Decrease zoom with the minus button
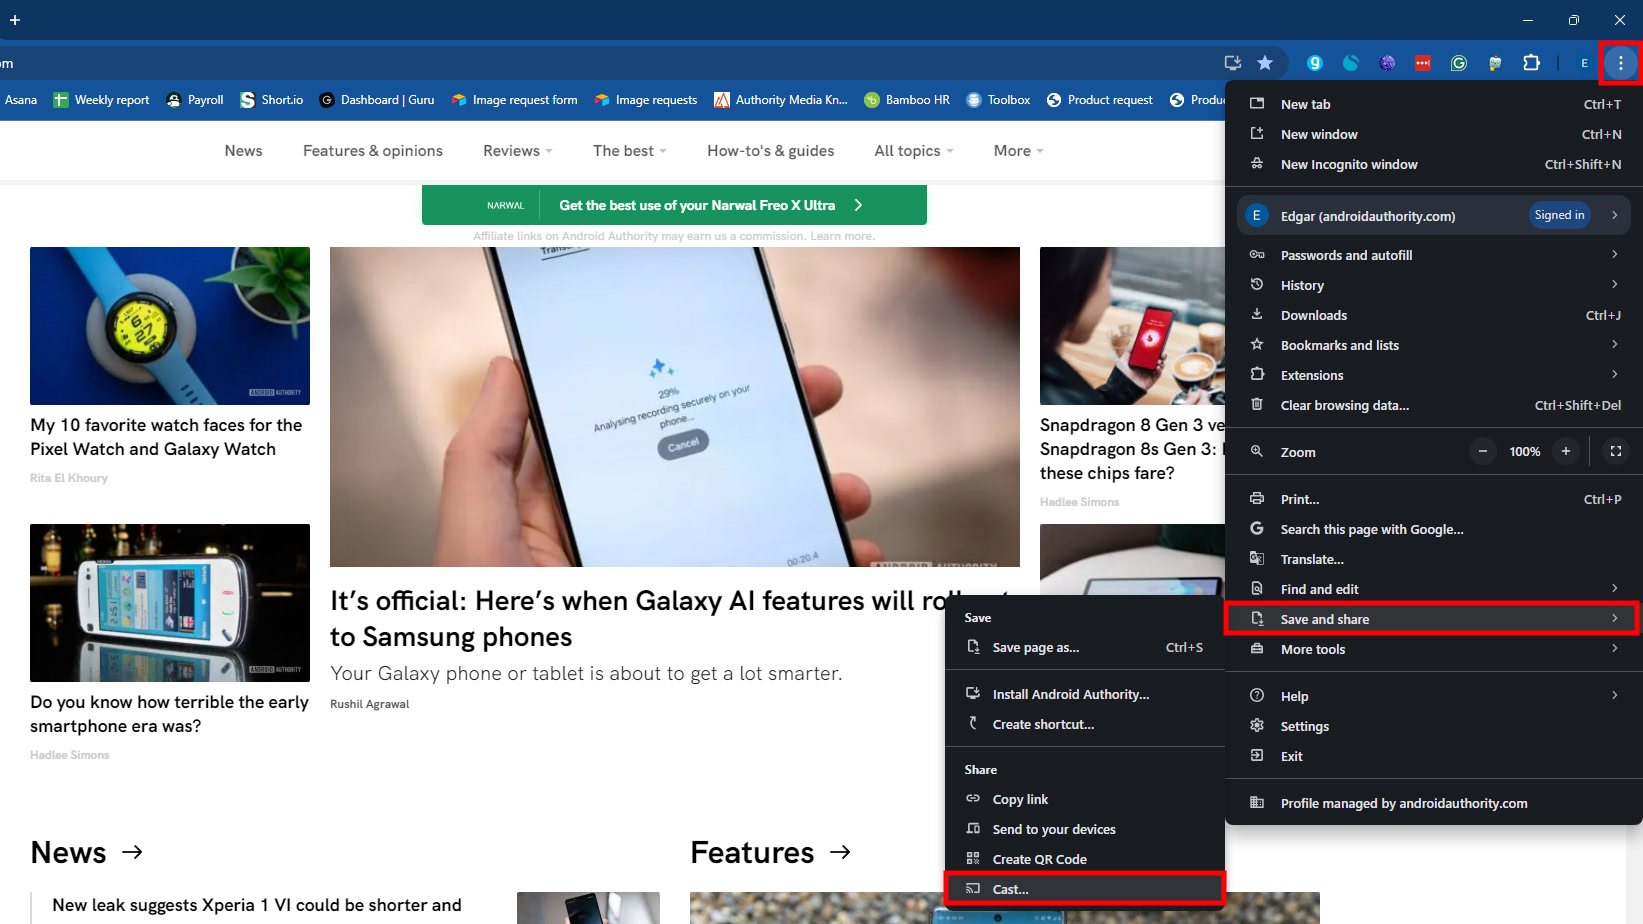The height and width of the screenshot is (924, 1643). click(x=1483, y=451)
